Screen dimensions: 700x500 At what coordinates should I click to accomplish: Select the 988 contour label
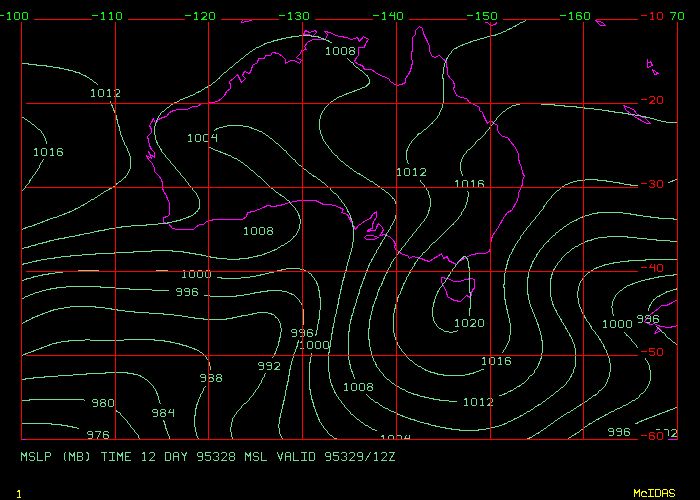pyautogui.click(x=210, y=378)
